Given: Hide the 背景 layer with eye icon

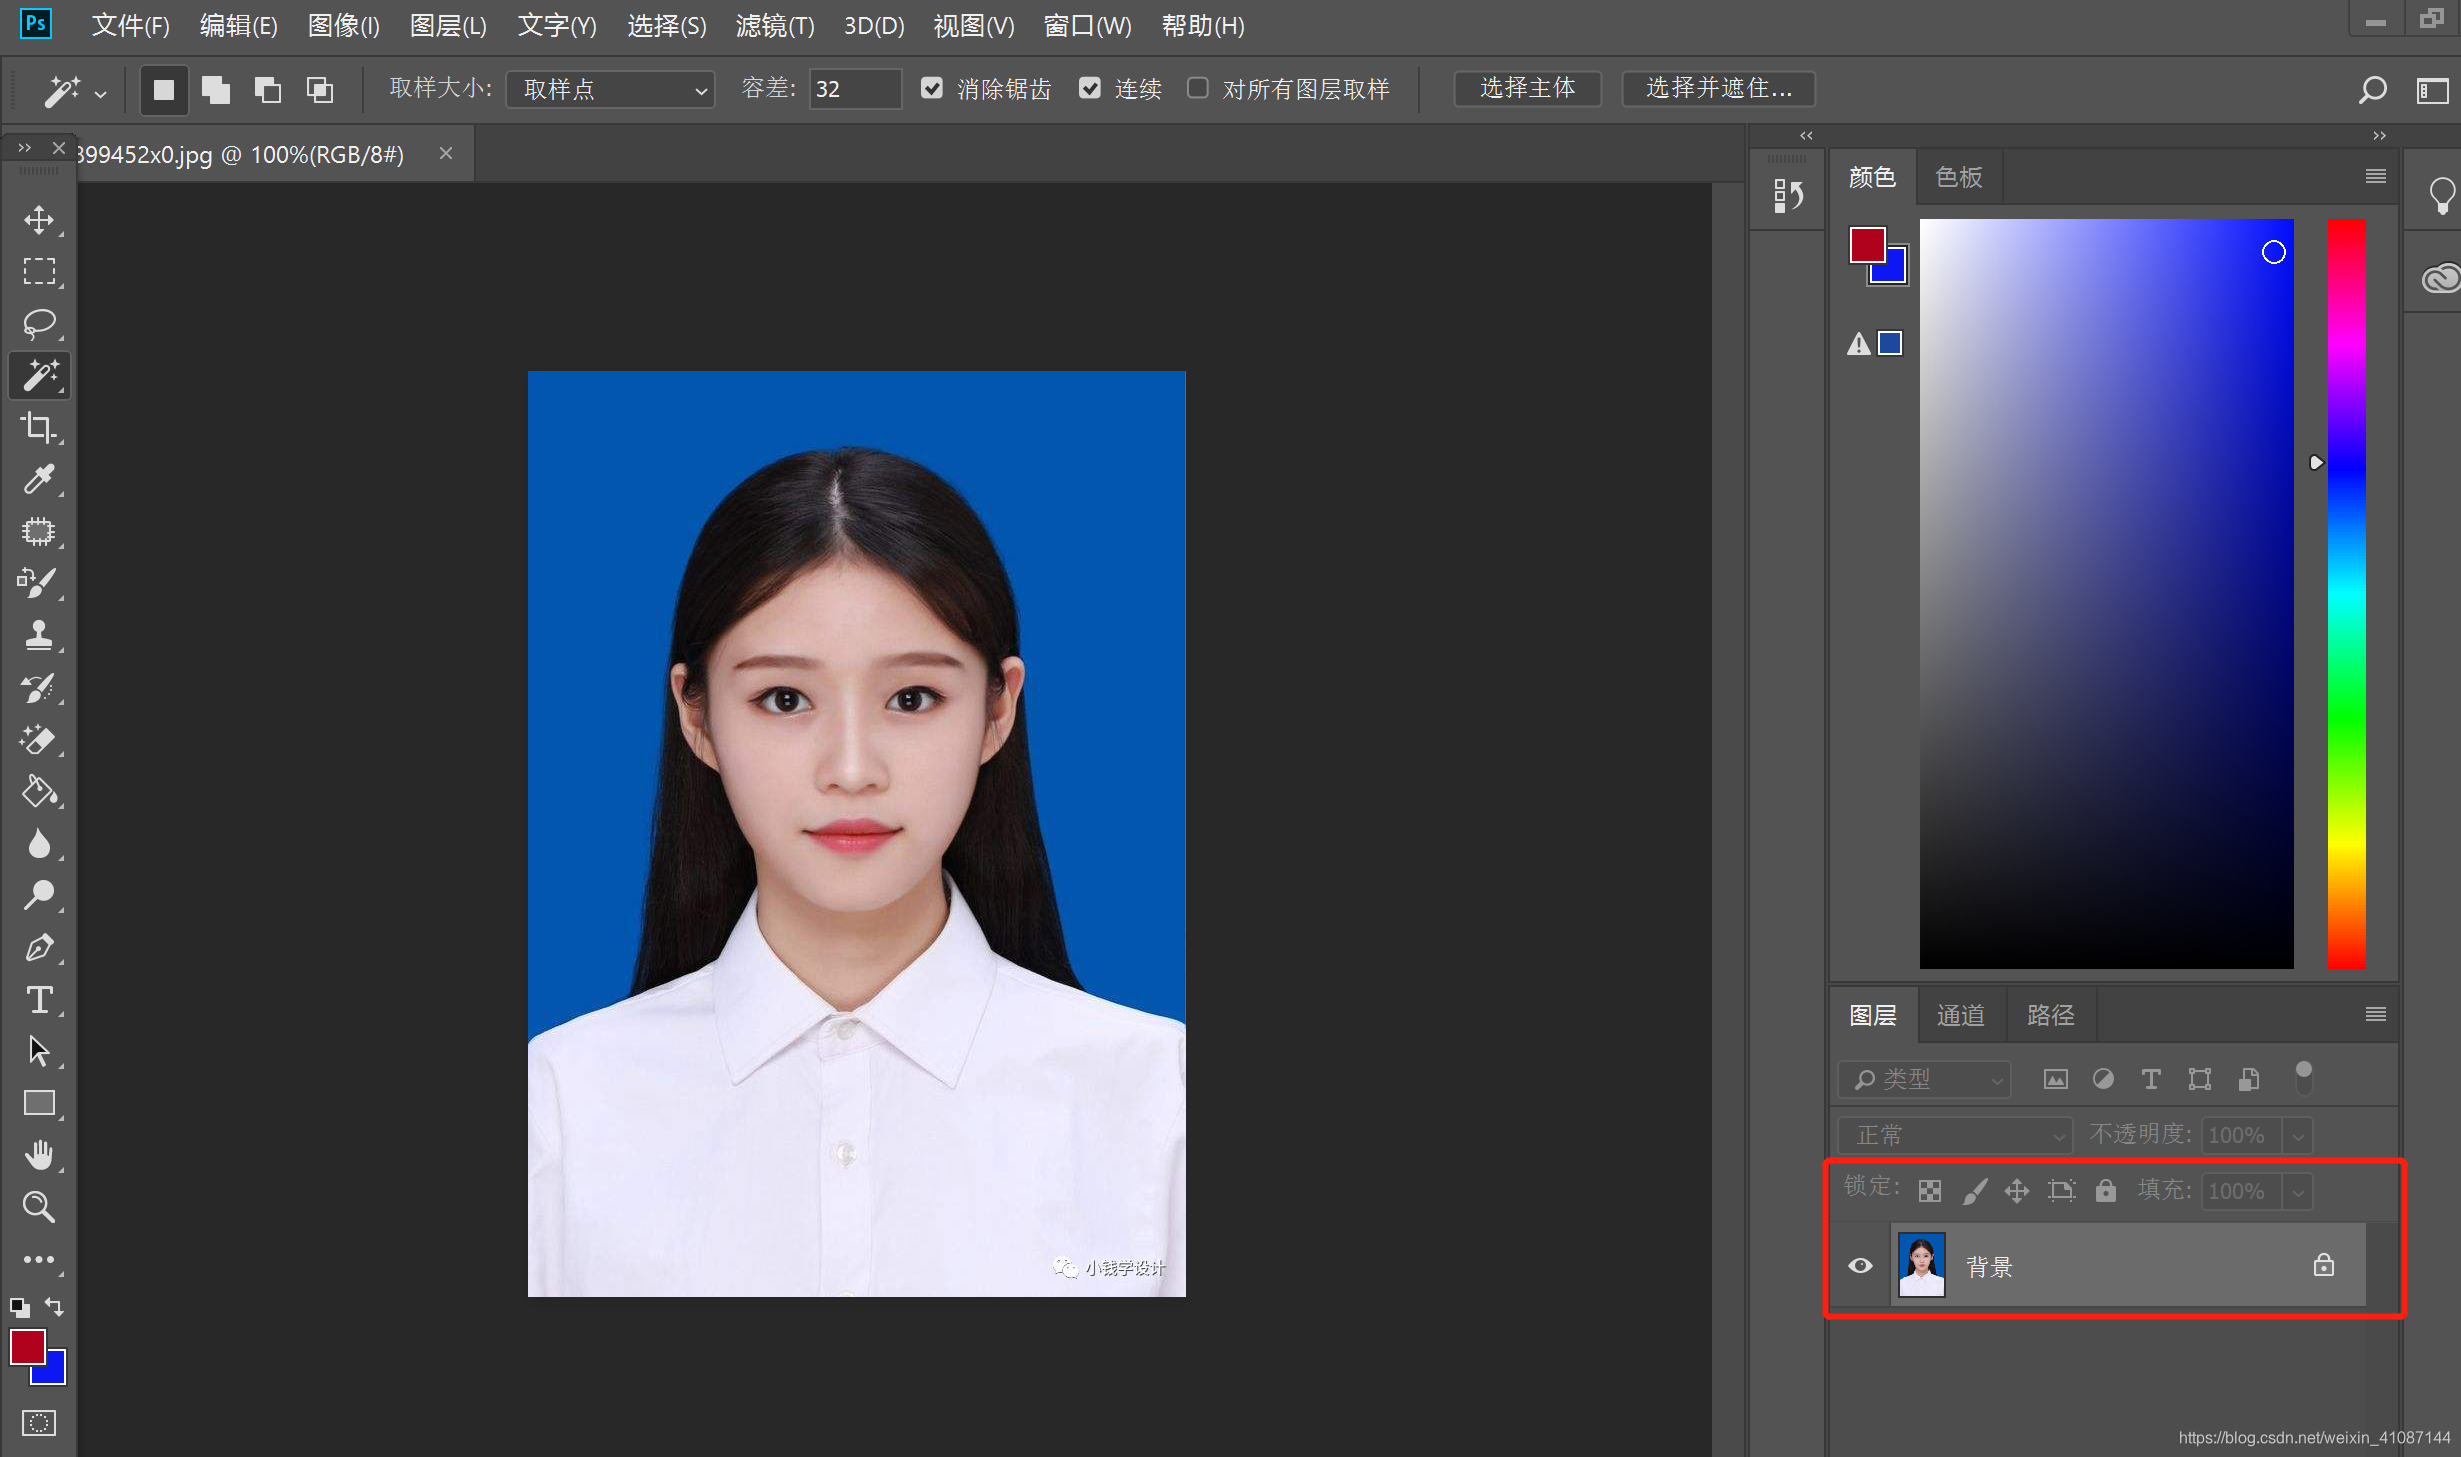Looking at the screenshot, I should coord(1860,1265).
